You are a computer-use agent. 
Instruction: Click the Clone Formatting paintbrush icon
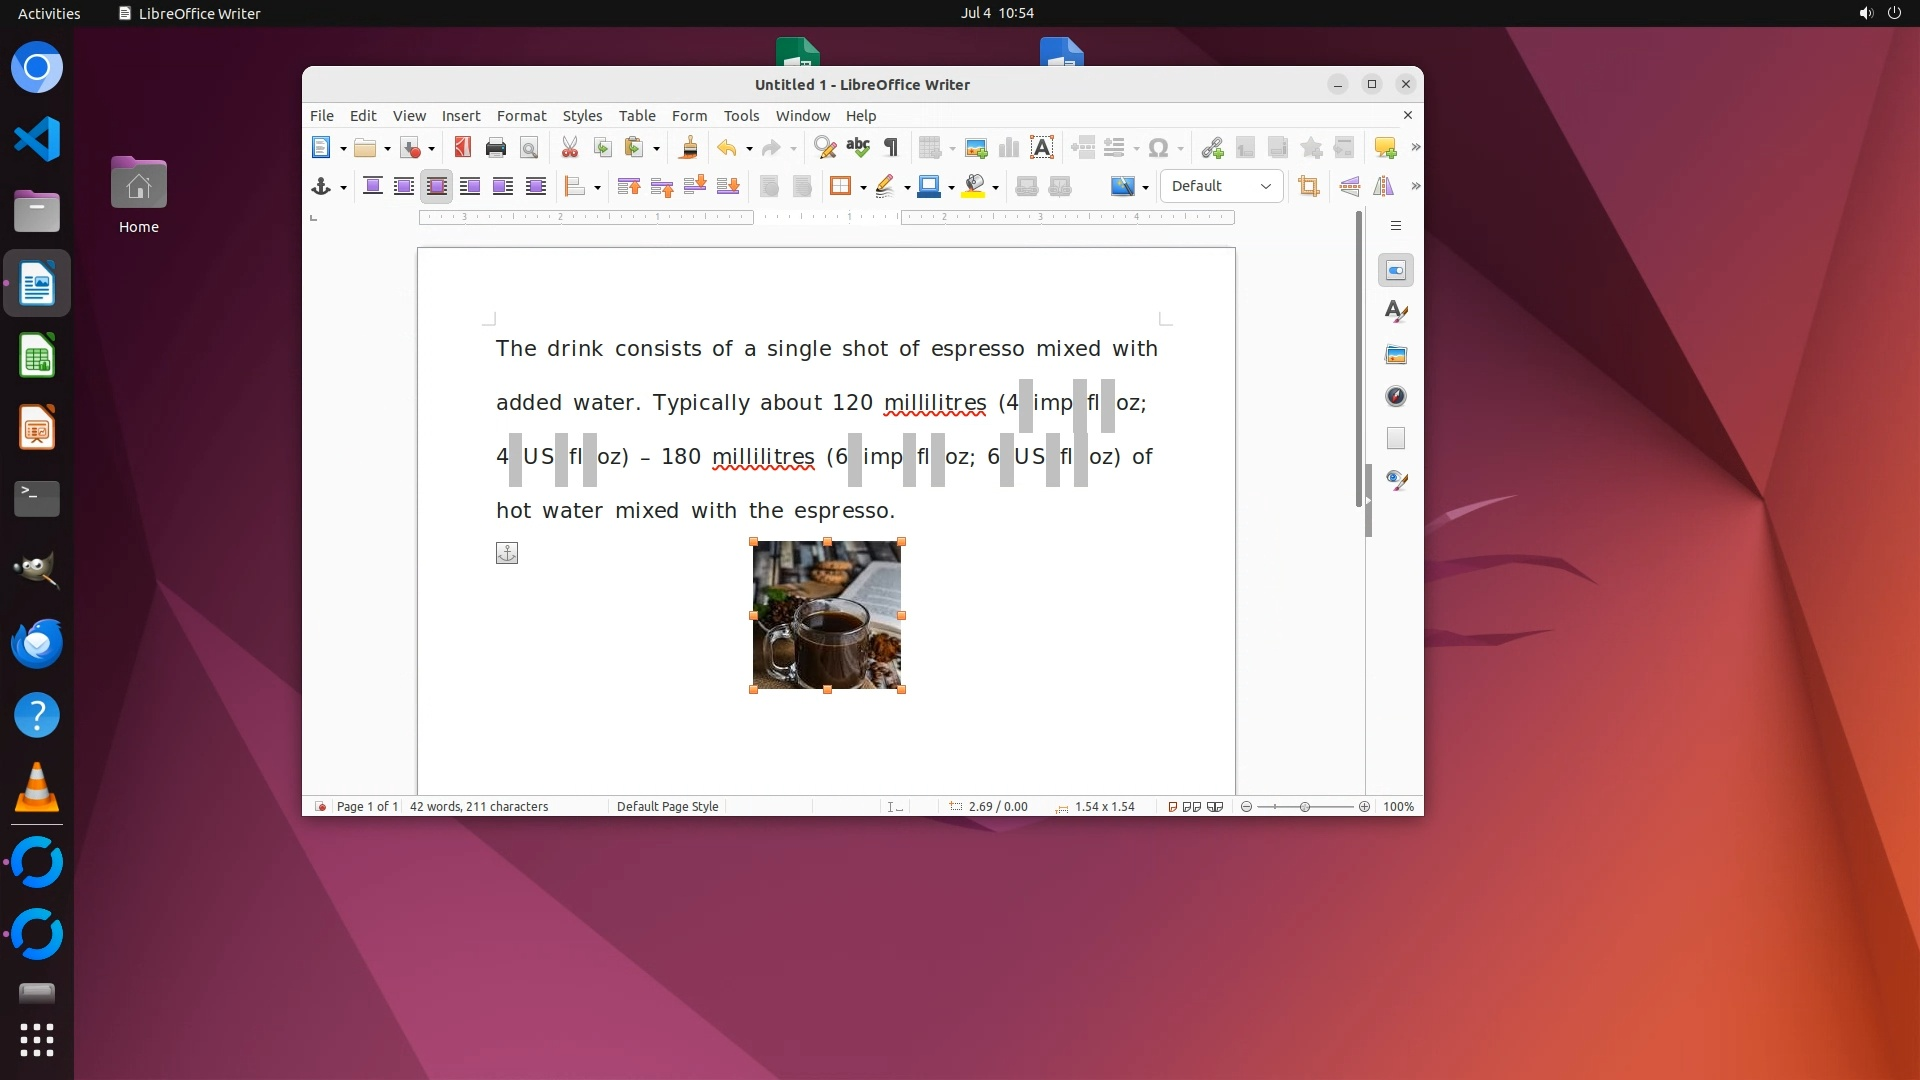pyautogui.click(x=688, y=148)
